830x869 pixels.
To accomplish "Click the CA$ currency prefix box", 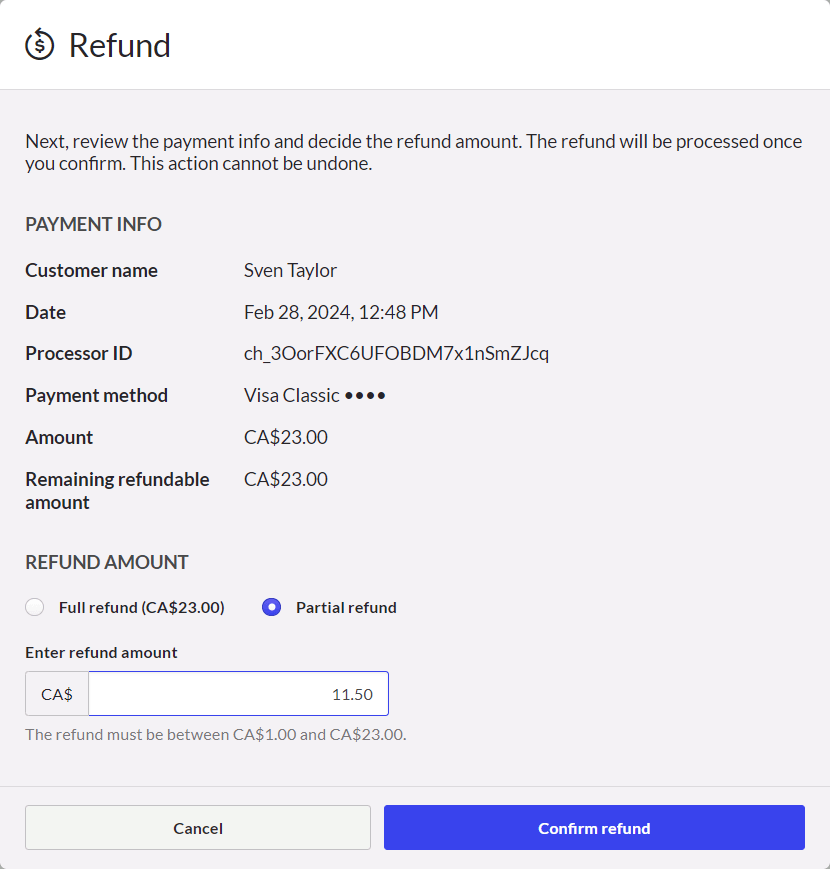I will [55, 693].
